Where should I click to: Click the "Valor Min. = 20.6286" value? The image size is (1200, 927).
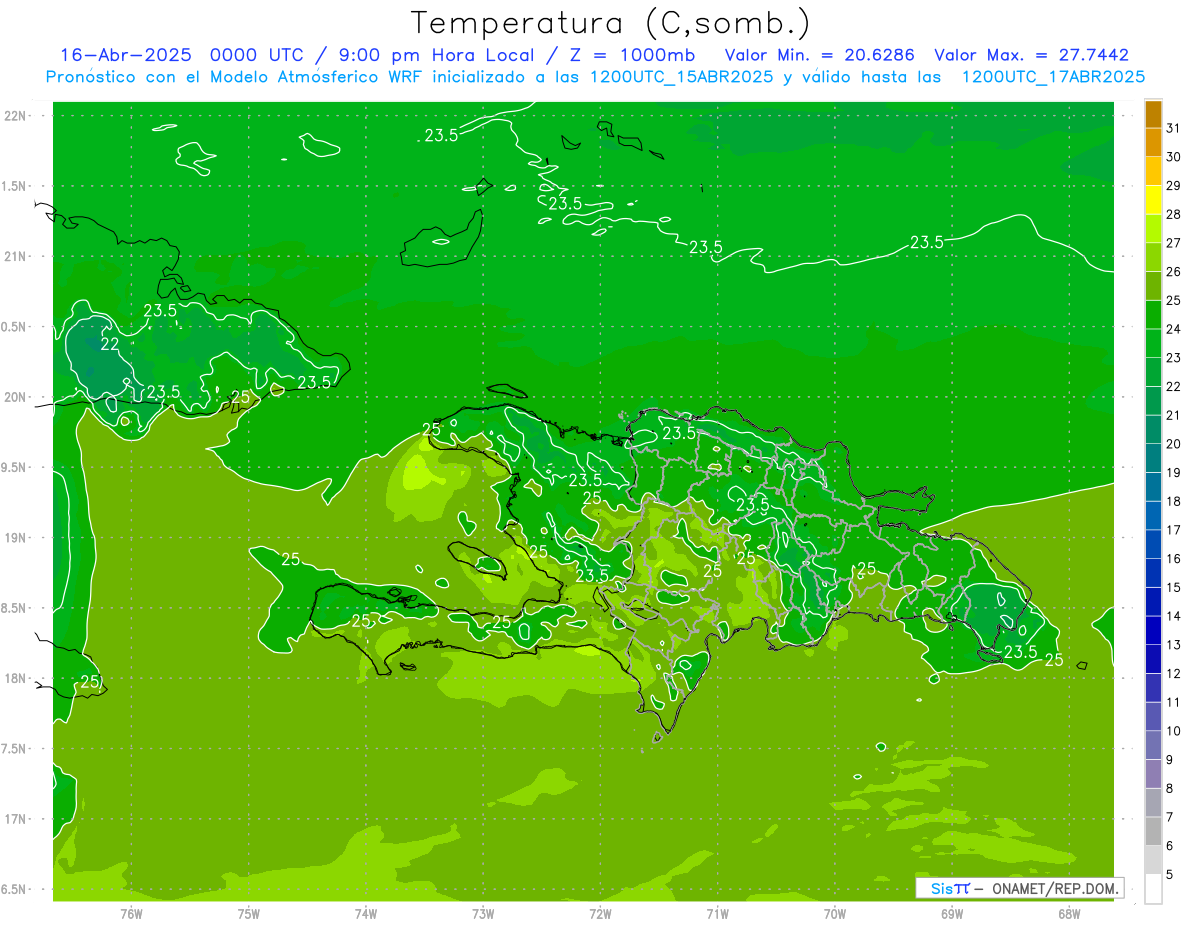point(819,55)
